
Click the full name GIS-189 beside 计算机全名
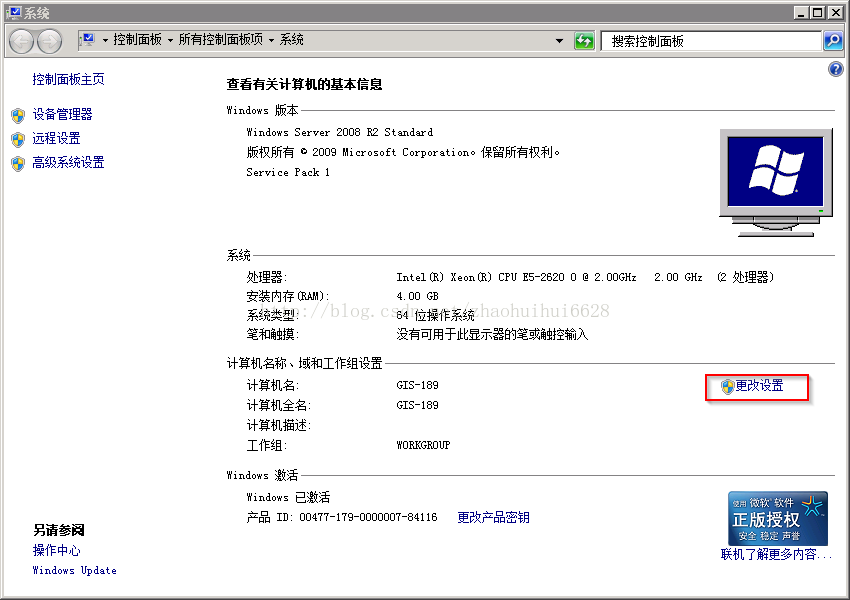click(417, 405)
